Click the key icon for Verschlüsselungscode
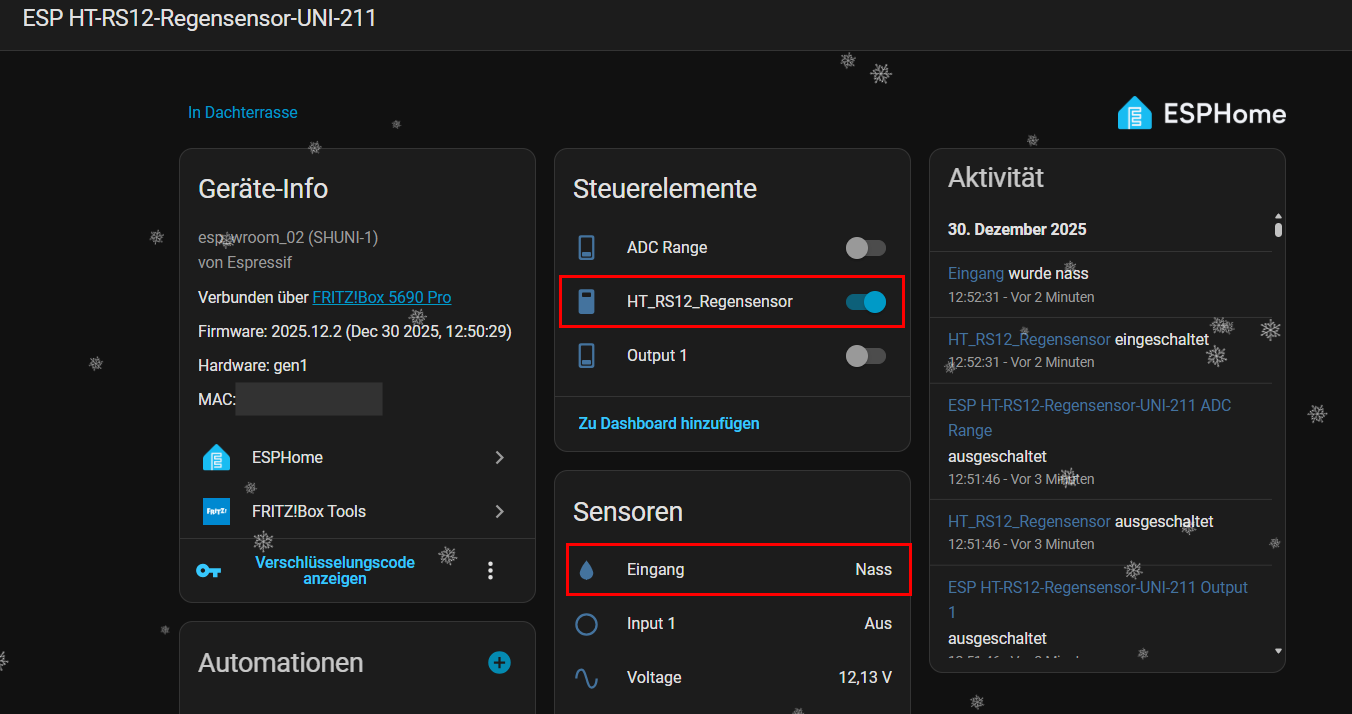The height and width of the screenshot is (714, 1352). pos(208,570)
